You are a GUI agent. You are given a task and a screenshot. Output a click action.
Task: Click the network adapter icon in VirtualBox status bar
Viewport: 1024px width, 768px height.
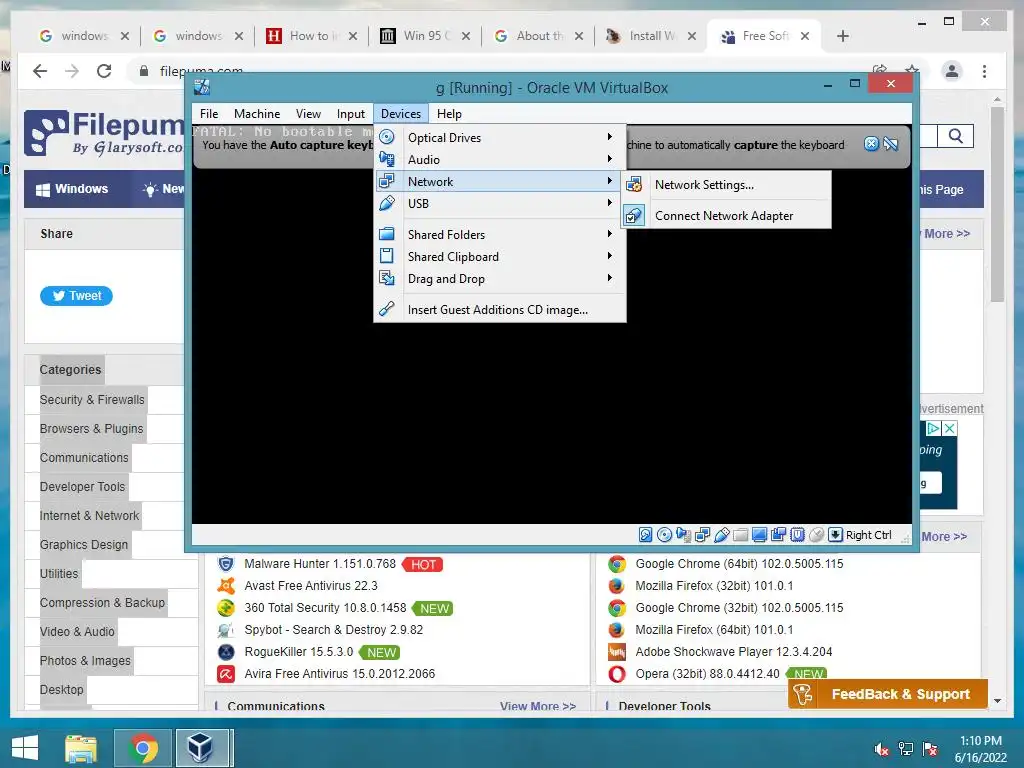click(x=702, y=535)
